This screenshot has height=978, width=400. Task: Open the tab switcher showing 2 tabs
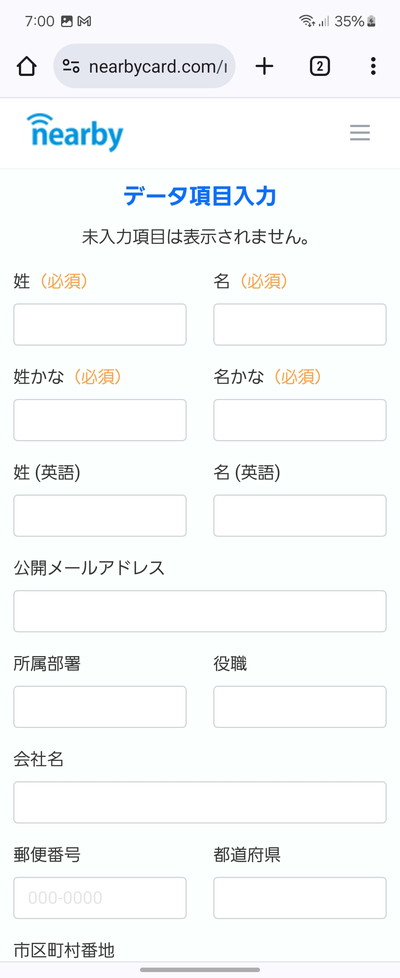click(320, 66)
